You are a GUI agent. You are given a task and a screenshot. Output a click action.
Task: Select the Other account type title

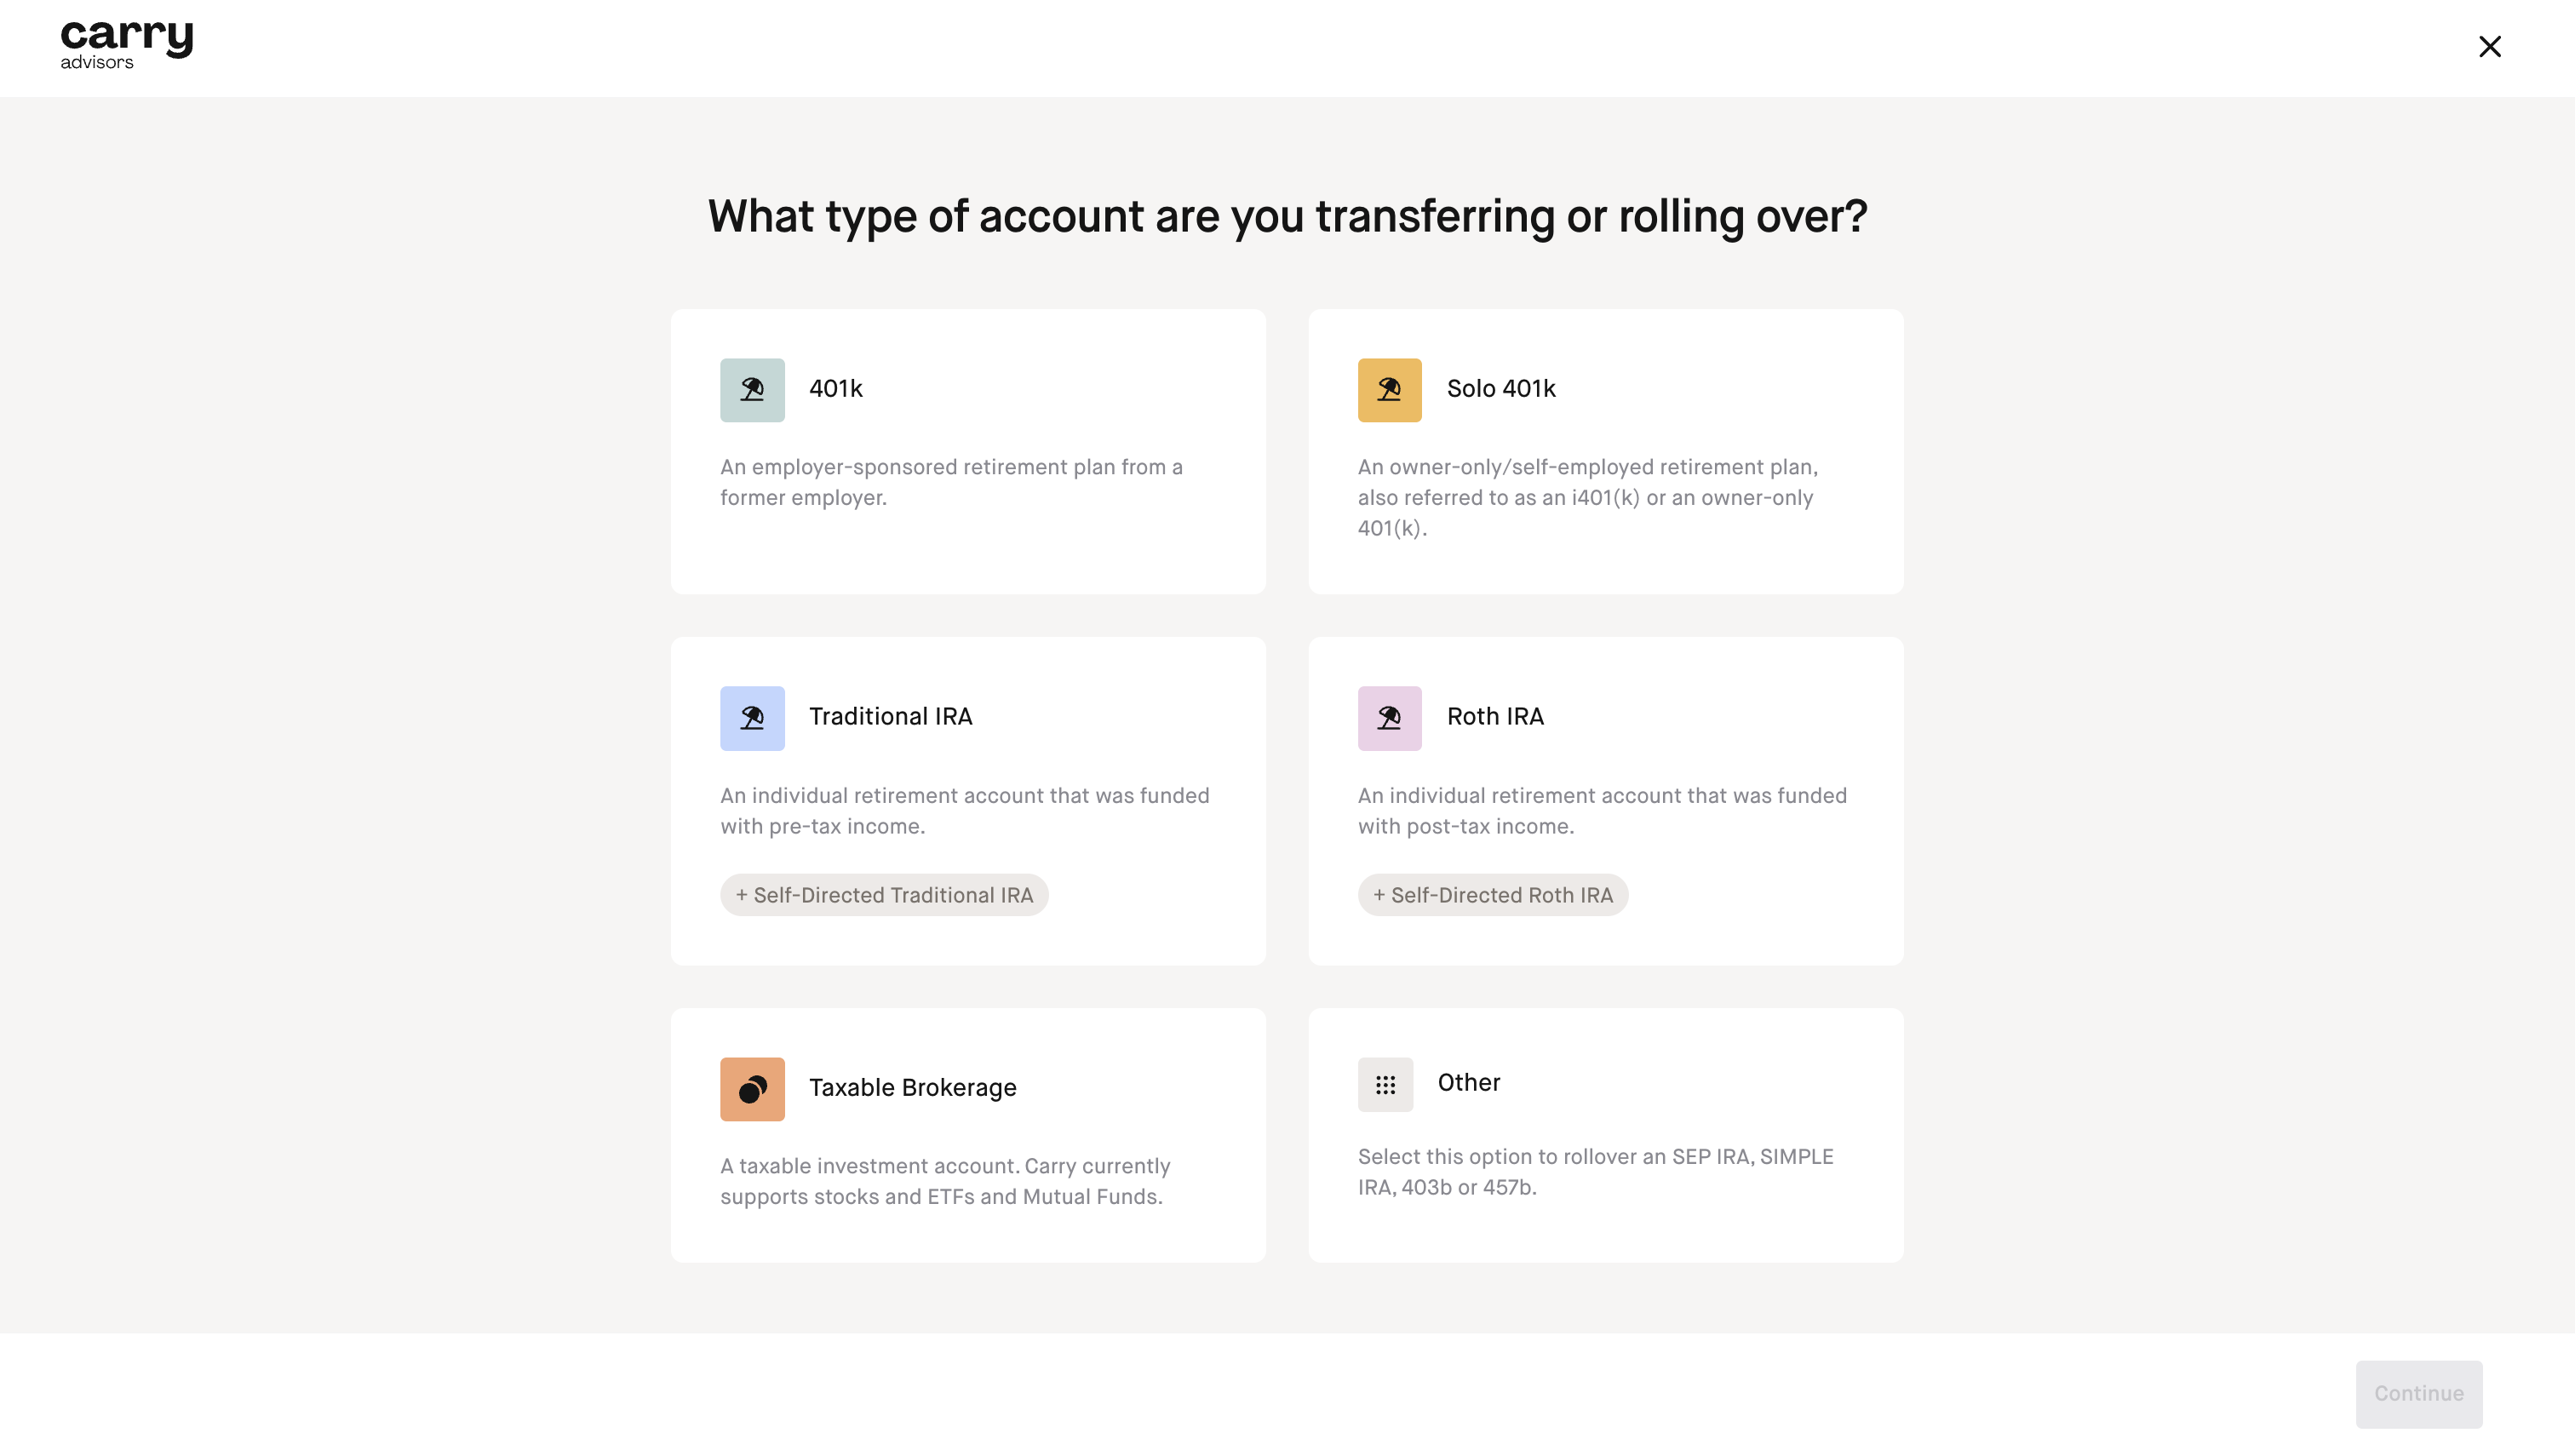(1468, 1083)
